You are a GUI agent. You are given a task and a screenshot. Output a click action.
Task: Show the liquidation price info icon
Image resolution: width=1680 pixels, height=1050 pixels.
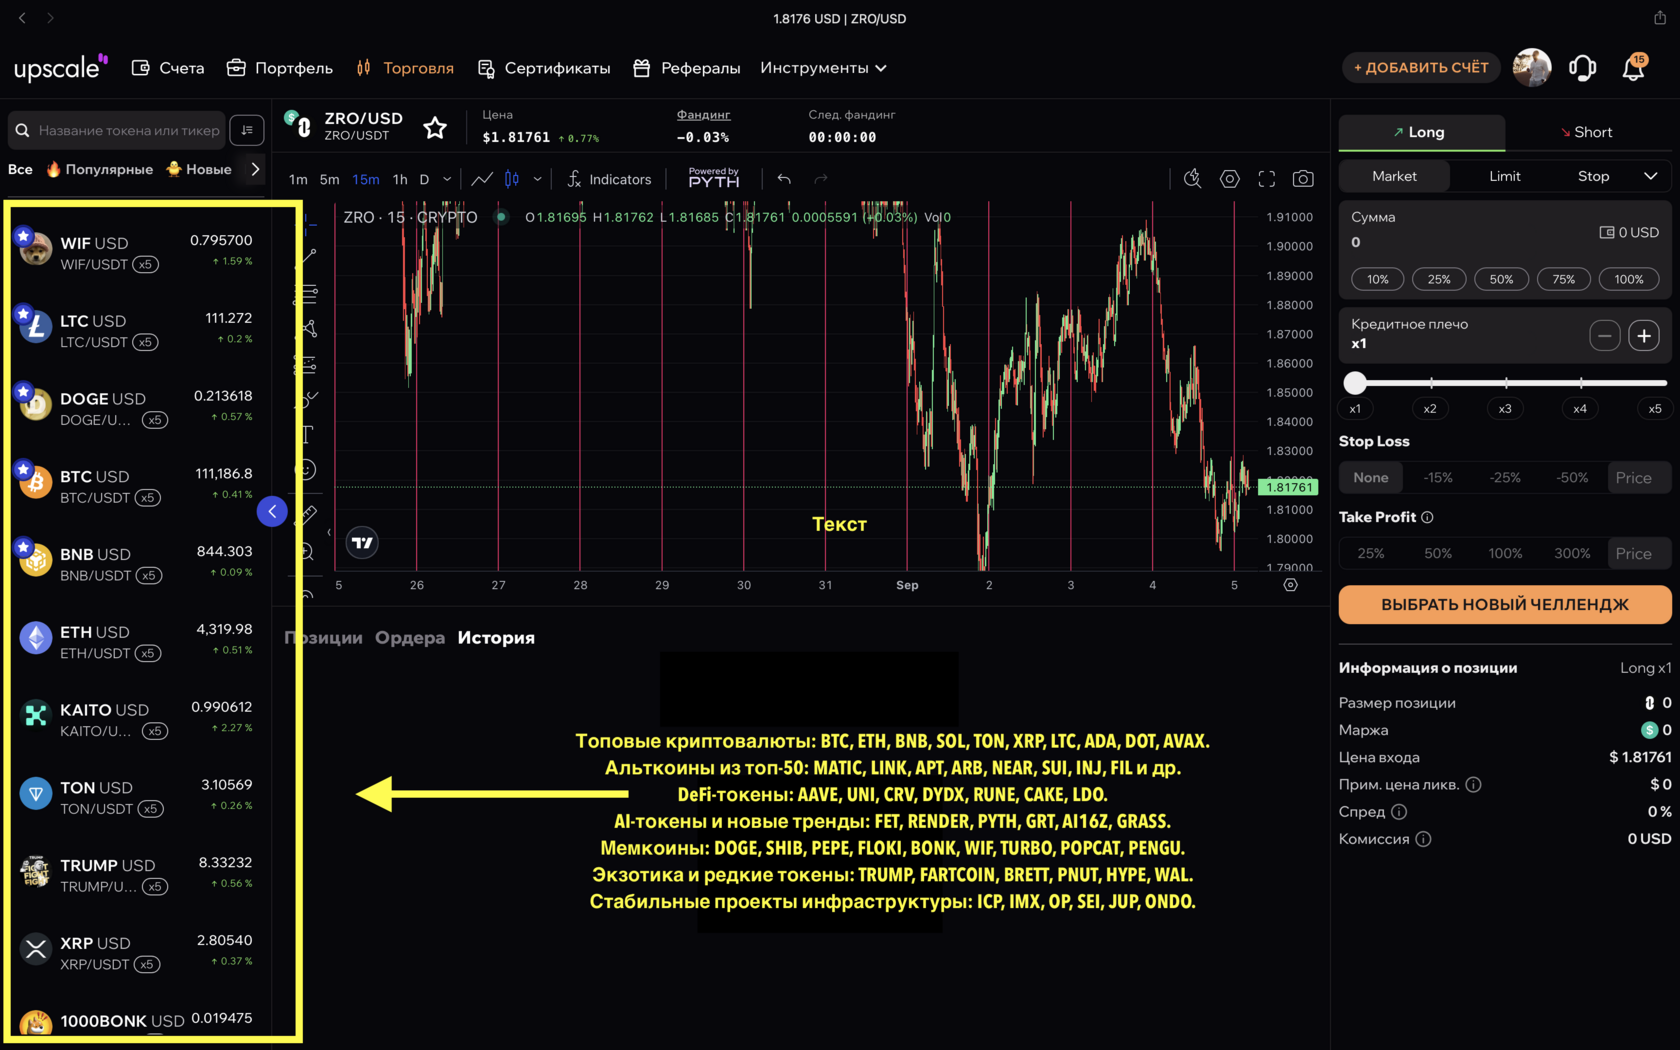[1473, 785]
